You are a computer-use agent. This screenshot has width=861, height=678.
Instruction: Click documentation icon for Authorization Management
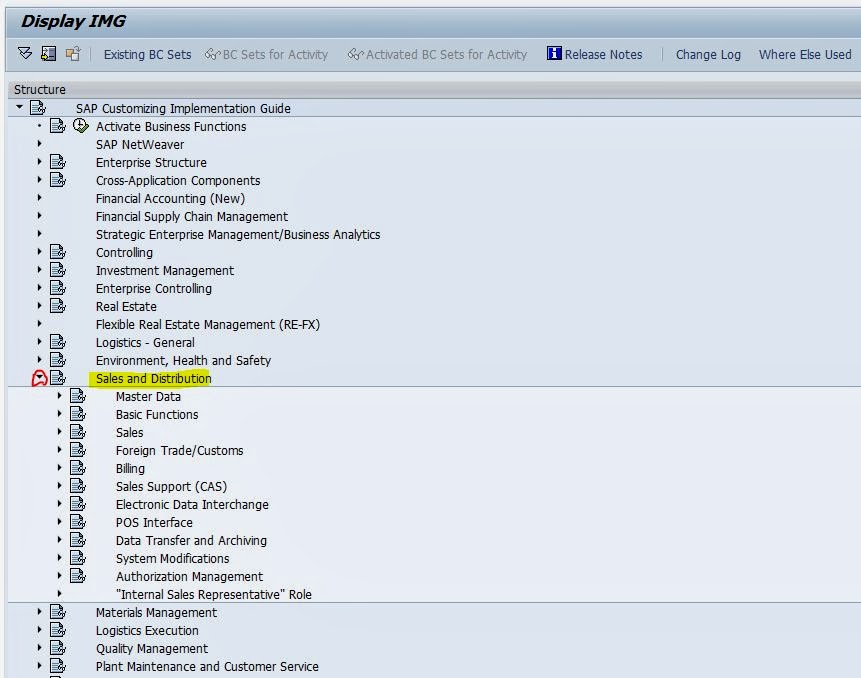pyautogui.click(x=77, y=576)
